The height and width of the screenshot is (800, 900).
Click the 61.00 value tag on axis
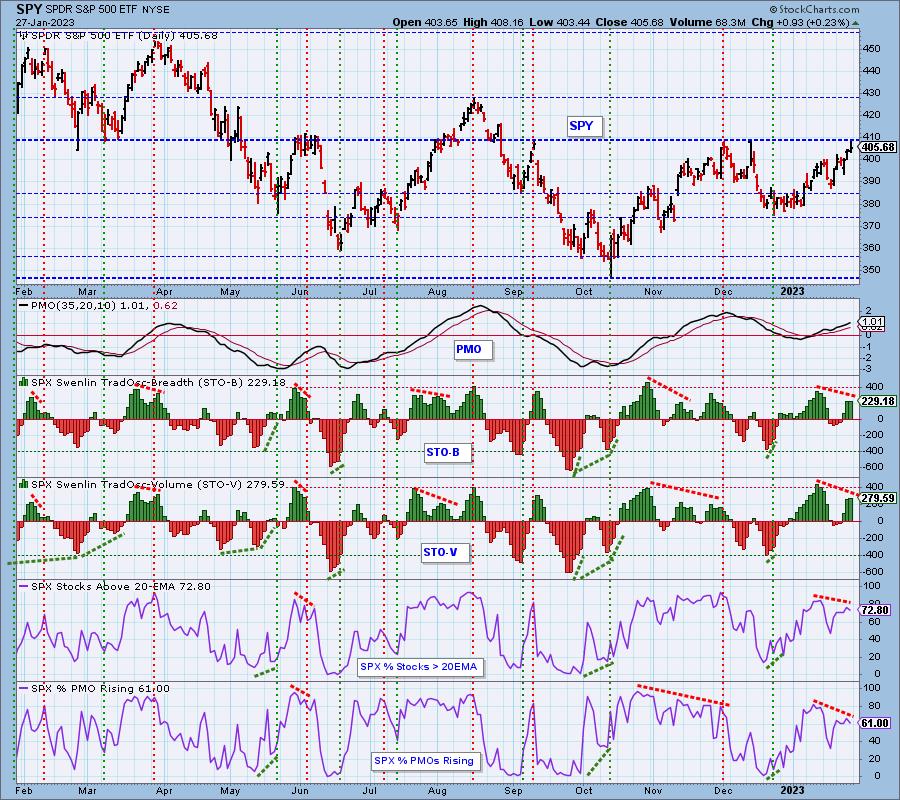(876, 723)
